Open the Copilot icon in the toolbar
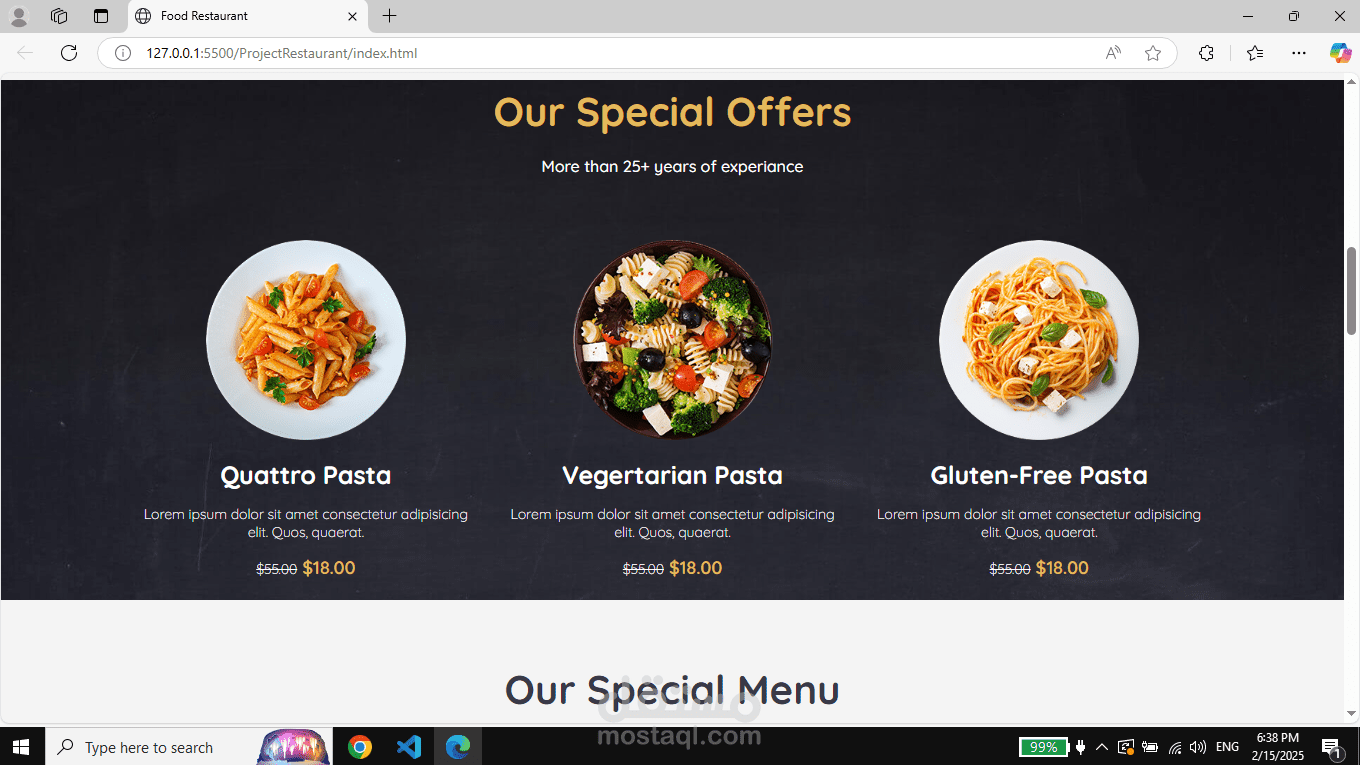The image size is (1360, 765). 1340,53
